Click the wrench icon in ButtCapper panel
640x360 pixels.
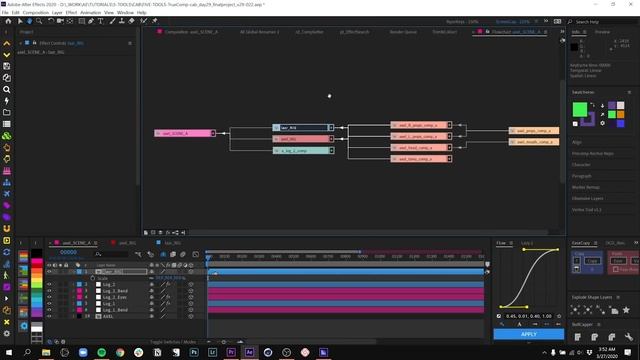tap(629, 337)
